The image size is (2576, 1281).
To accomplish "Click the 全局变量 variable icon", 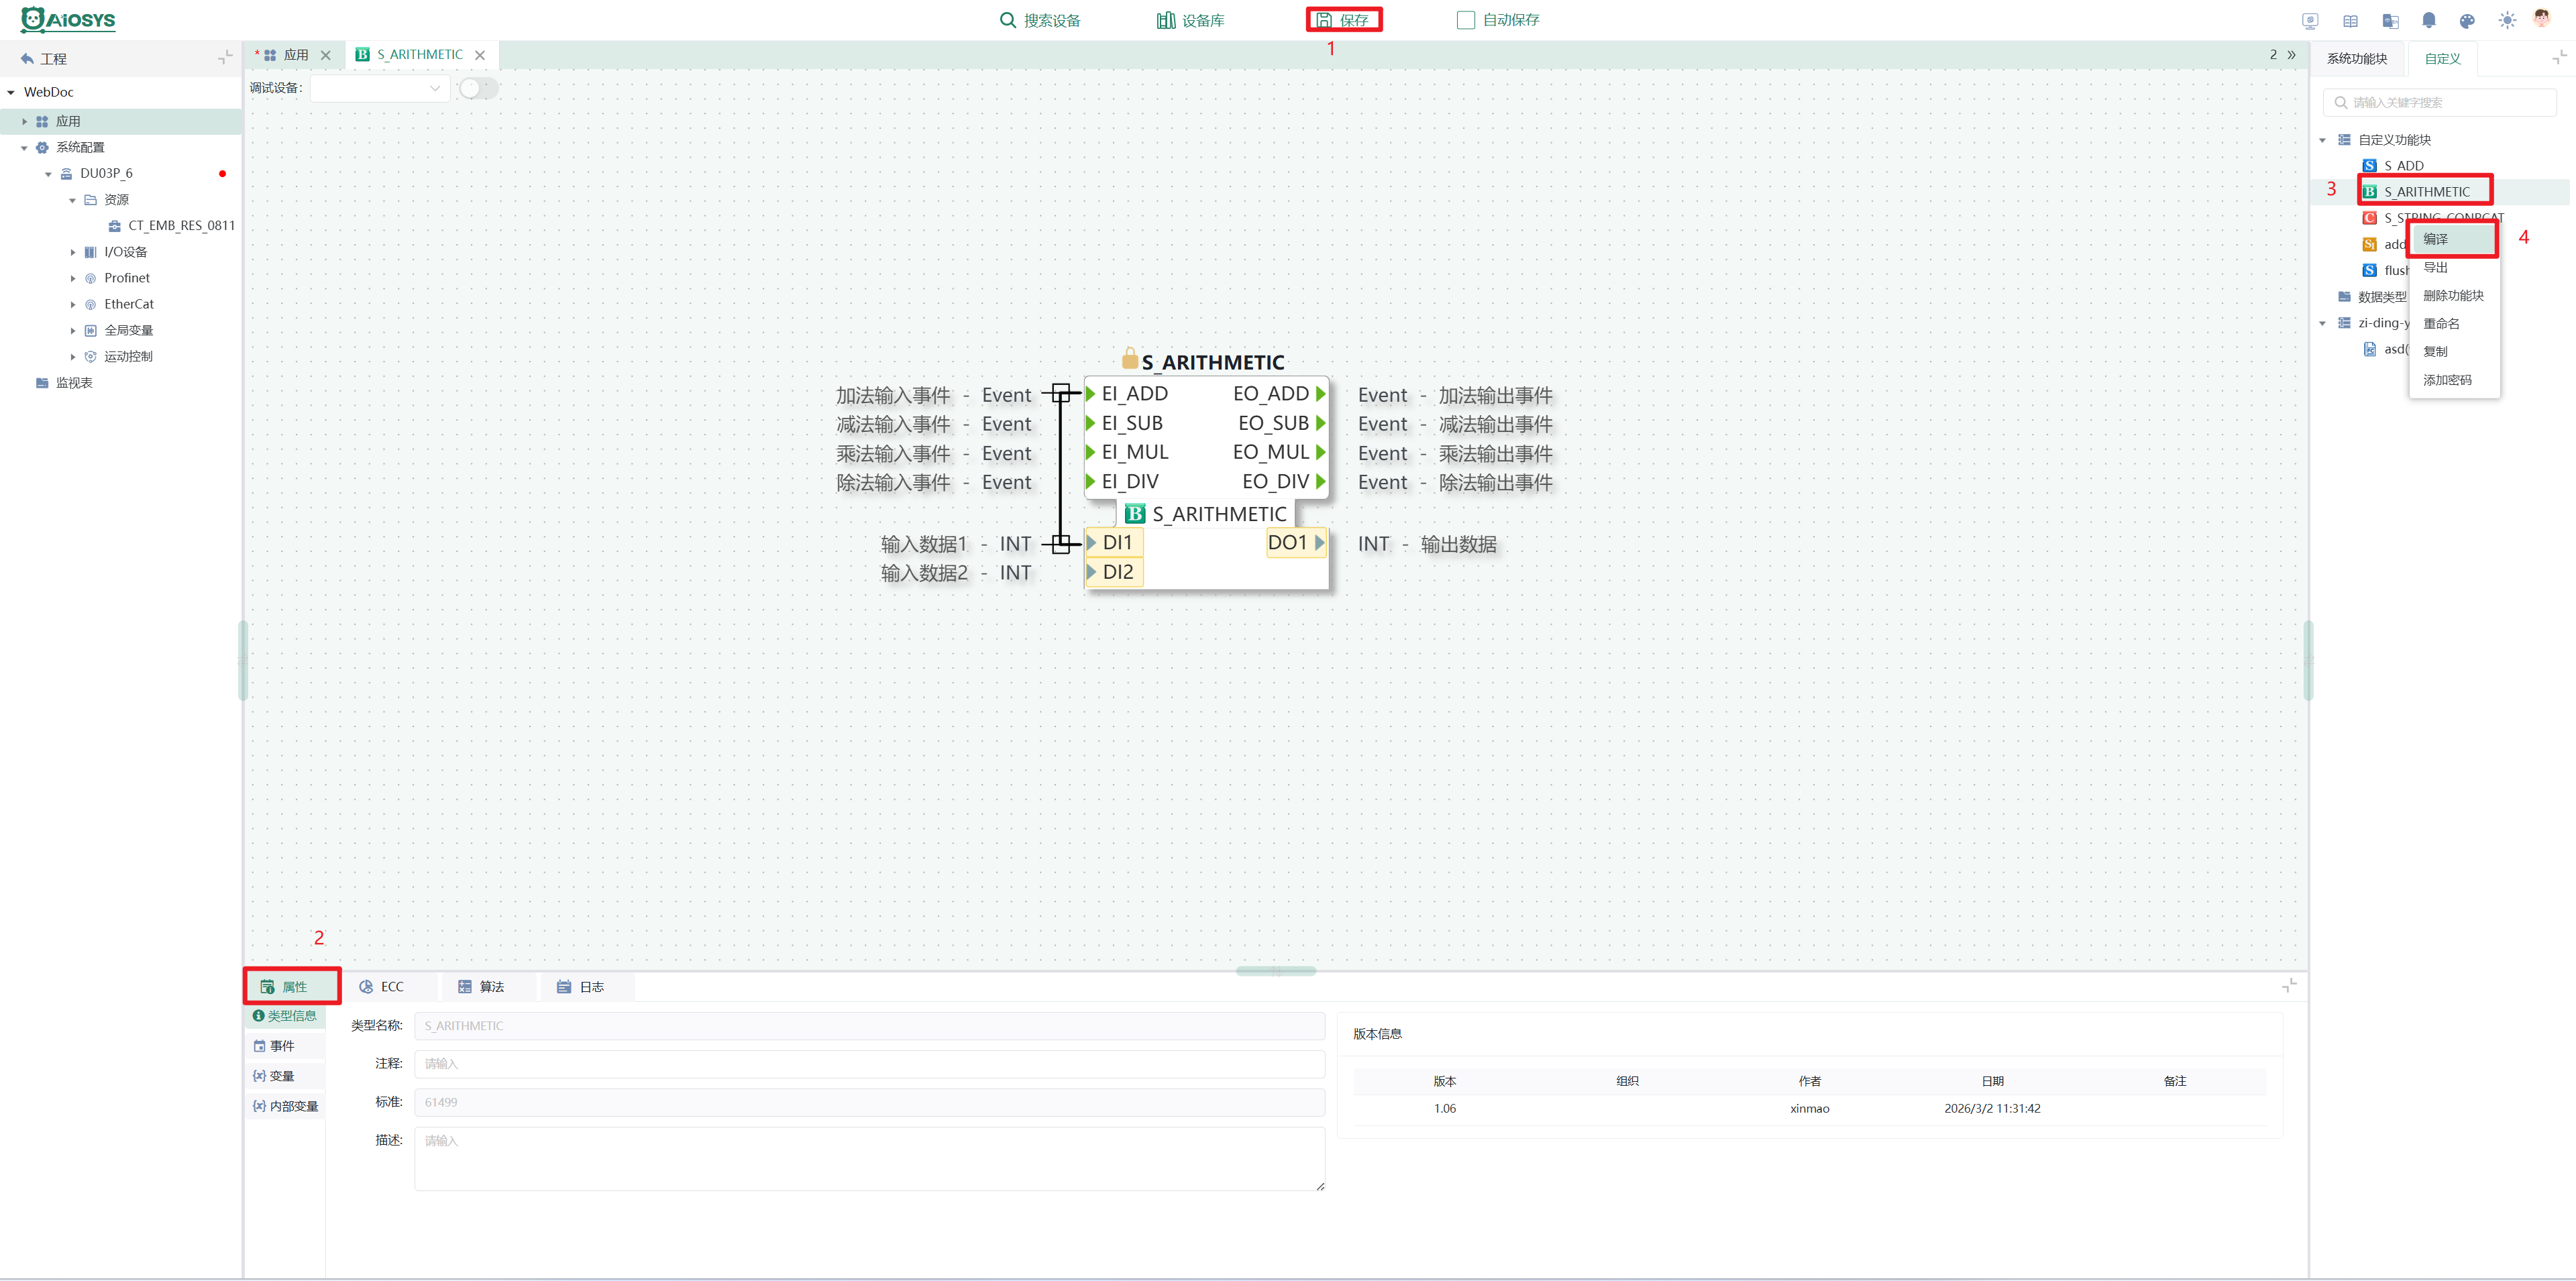I will tap(90, 330).
